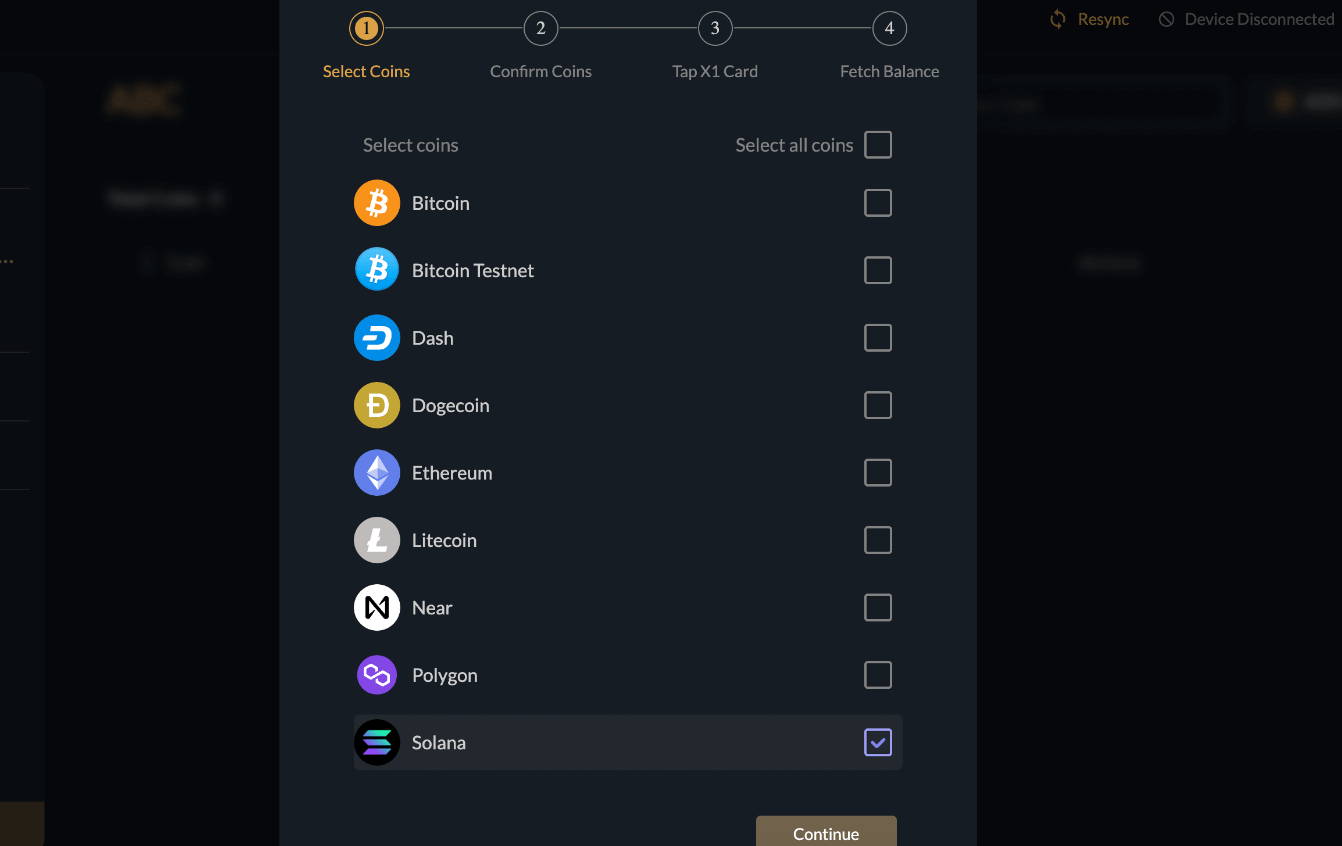
Task: Click the Polygon coin icon
Action: [x=376, y=675]
